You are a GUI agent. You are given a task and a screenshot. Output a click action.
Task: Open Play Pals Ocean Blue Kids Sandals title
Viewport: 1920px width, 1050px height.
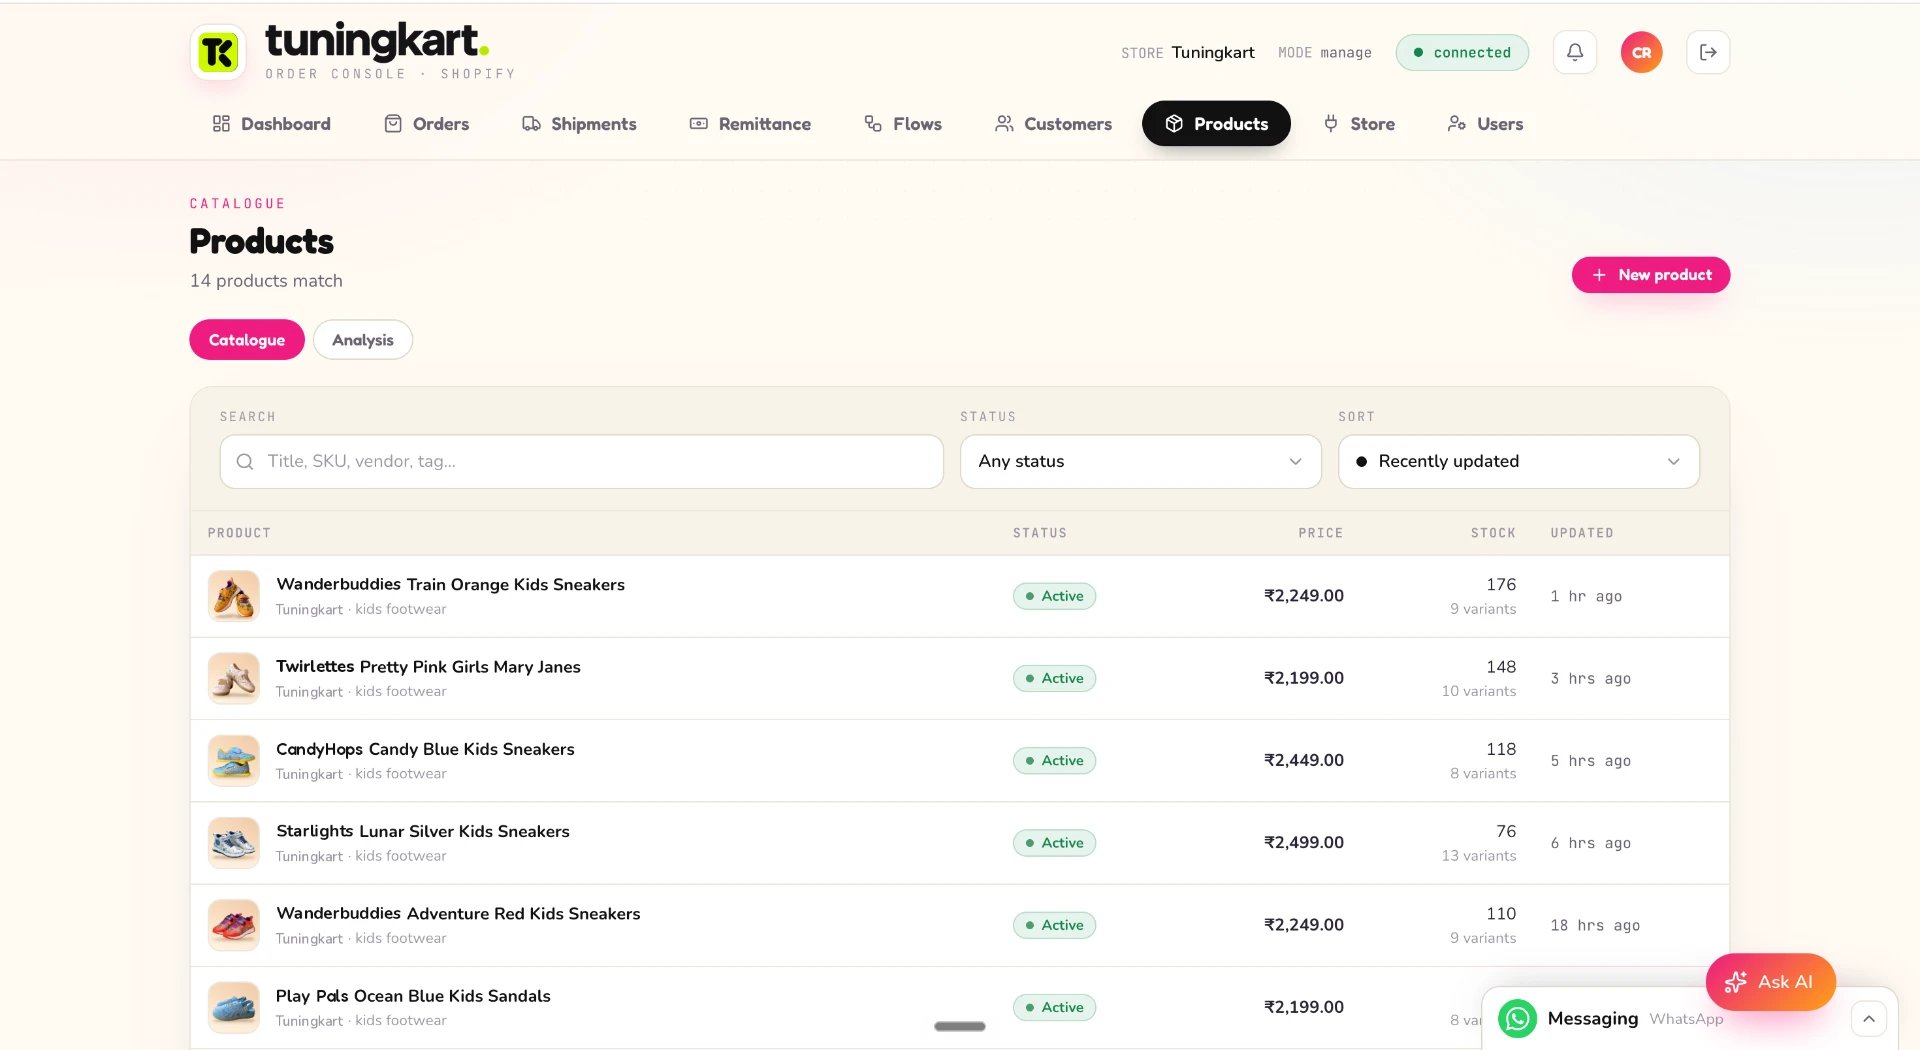point(413,996)
